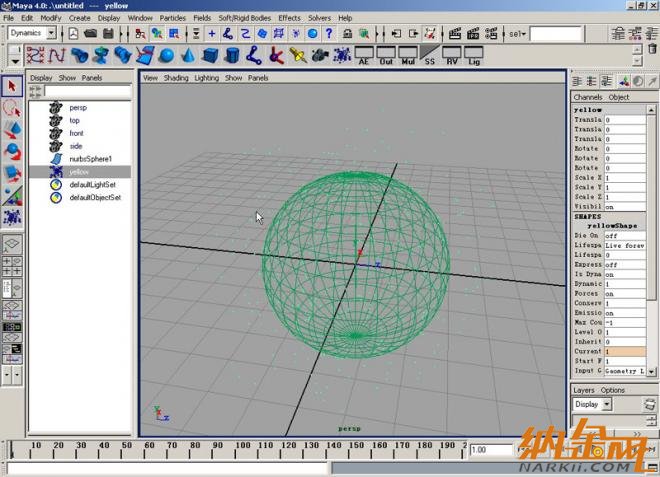Click the defaultLightSet item in outliner
This screenshot has height=477, width=660.
(x=94, y=185)
